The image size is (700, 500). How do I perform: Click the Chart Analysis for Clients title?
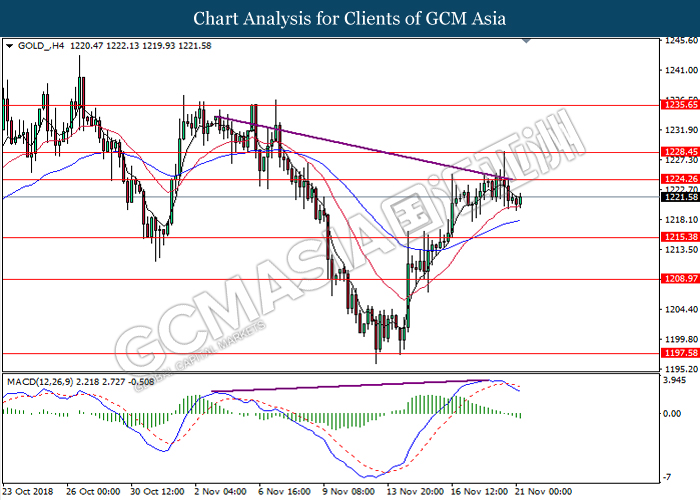click(350, 18)
